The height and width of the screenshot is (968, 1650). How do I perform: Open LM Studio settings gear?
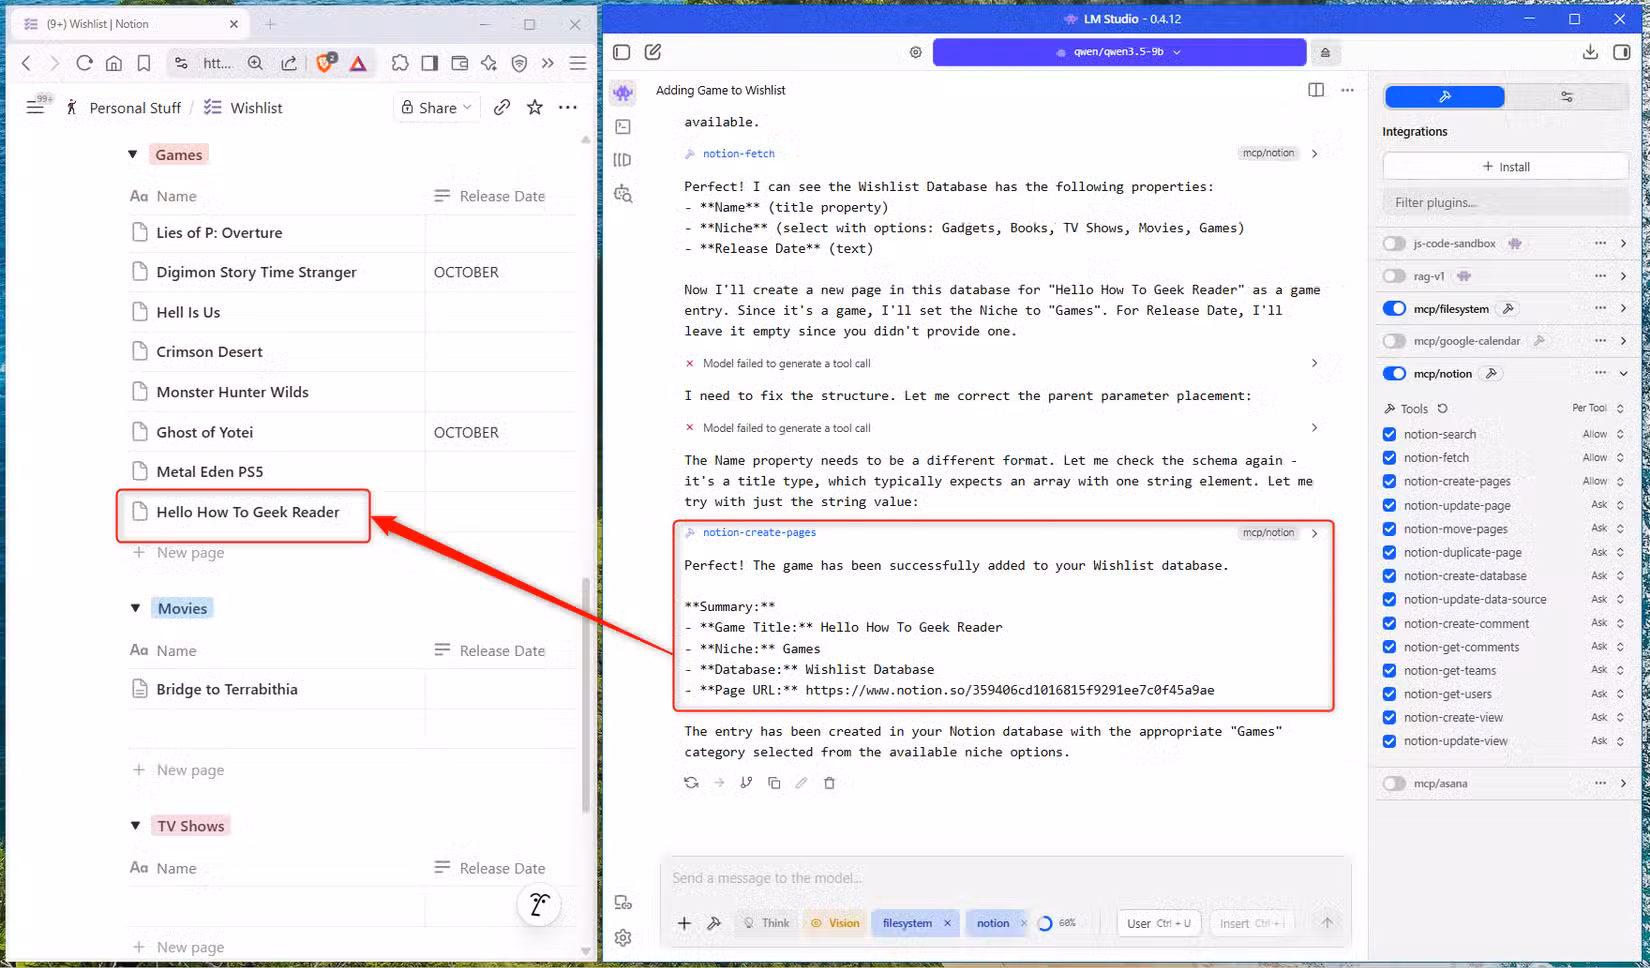pyautogui.click(x=623, y=938)
